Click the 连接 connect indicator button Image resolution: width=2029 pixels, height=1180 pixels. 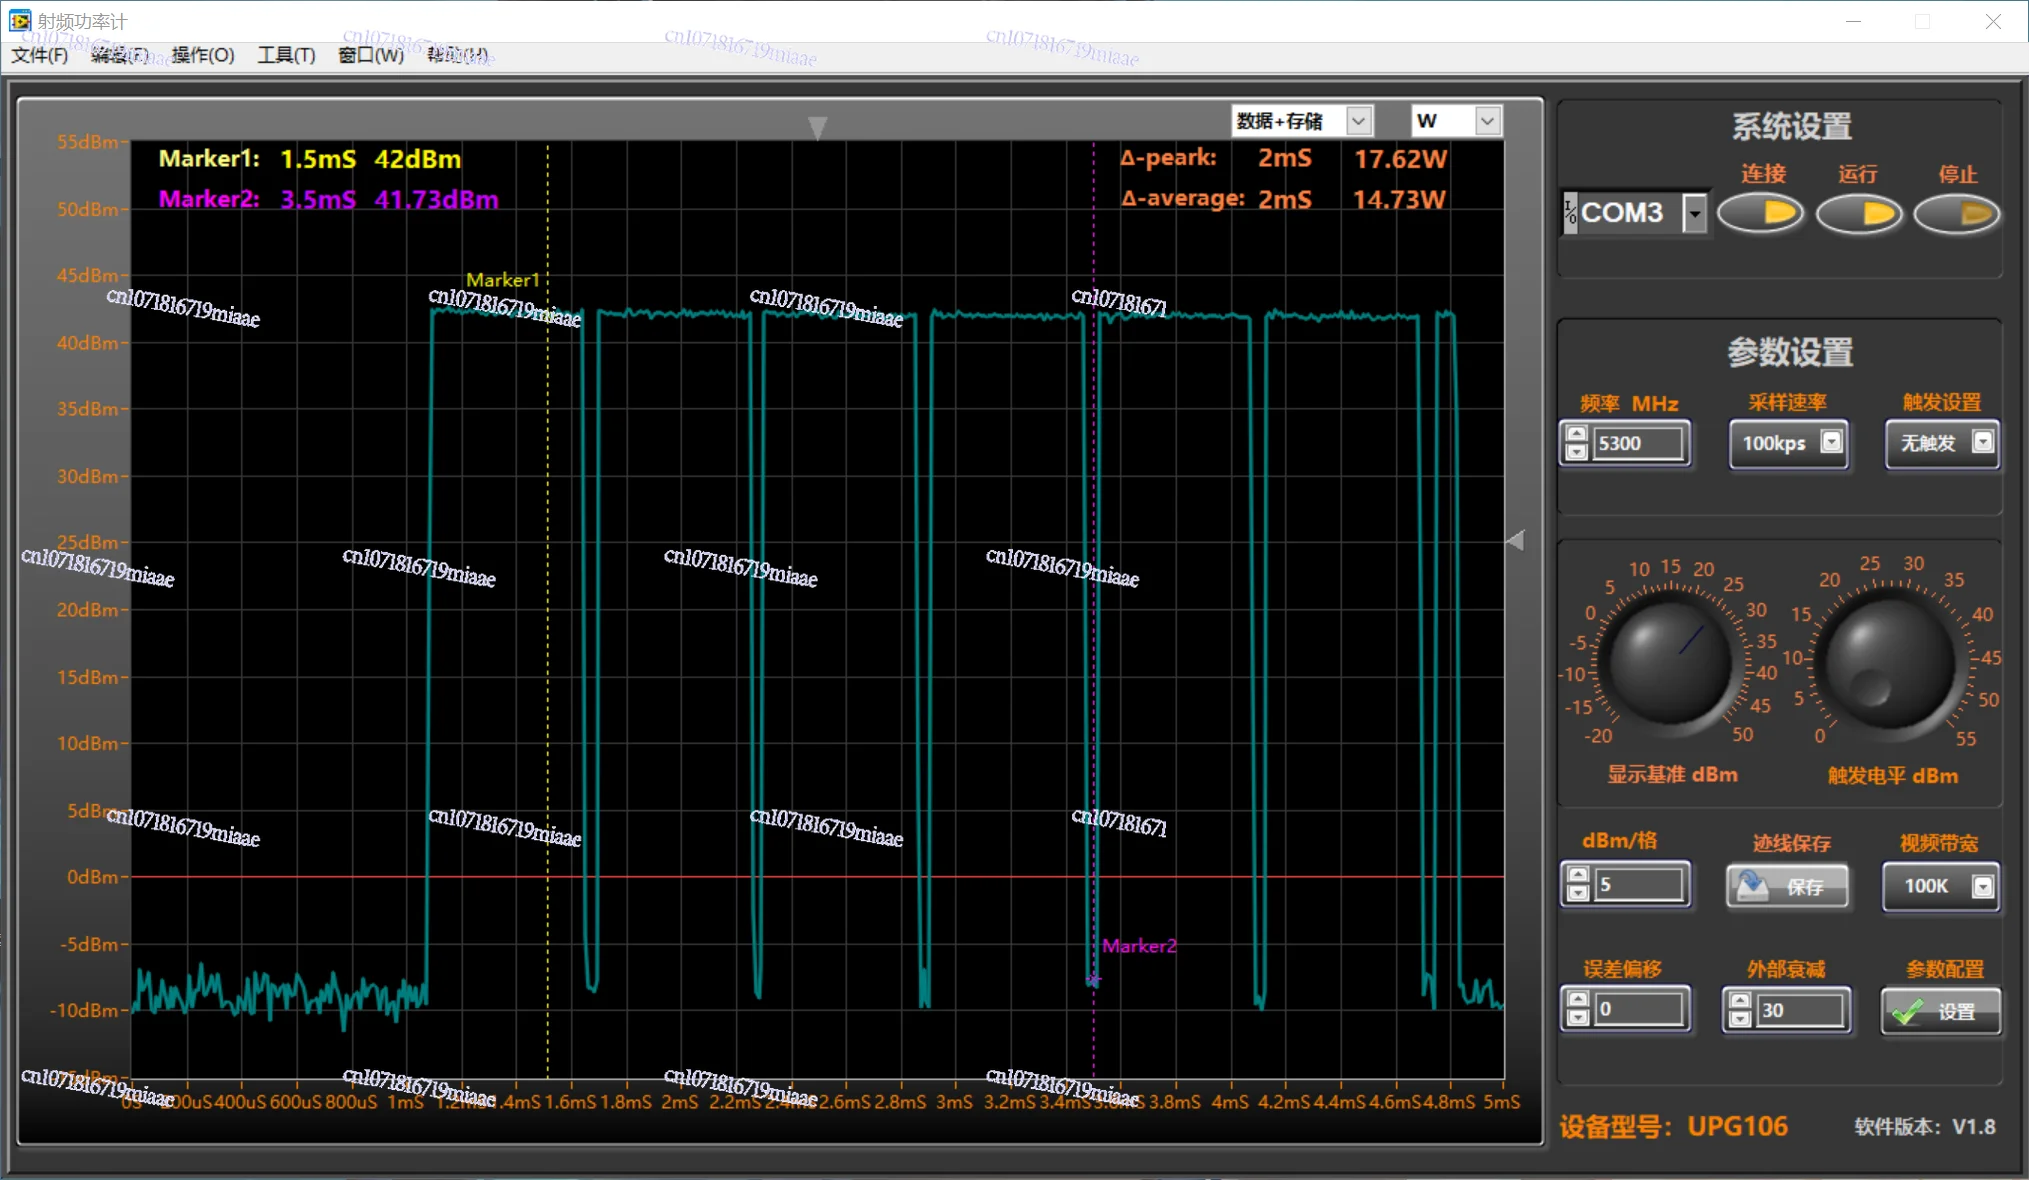[1761, 213]
